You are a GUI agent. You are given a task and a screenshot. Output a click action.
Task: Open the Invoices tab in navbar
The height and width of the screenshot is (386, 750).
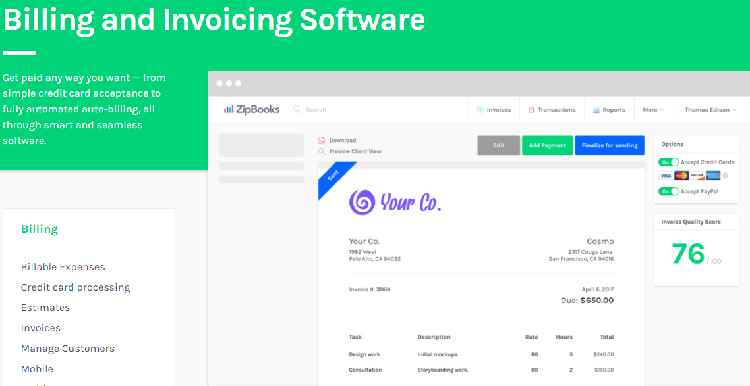494,110
